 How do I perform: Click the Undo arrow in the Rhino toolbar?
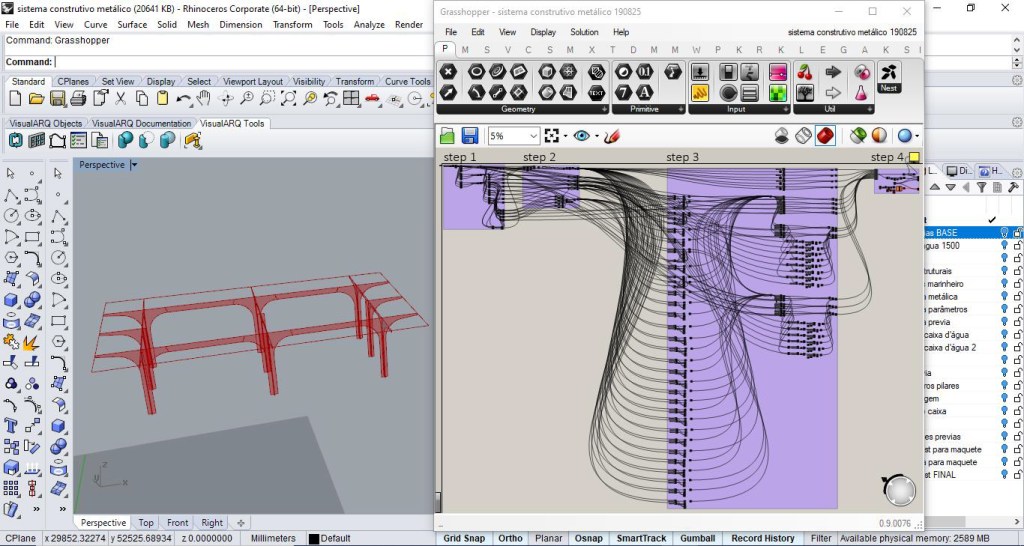coord(183,98)
